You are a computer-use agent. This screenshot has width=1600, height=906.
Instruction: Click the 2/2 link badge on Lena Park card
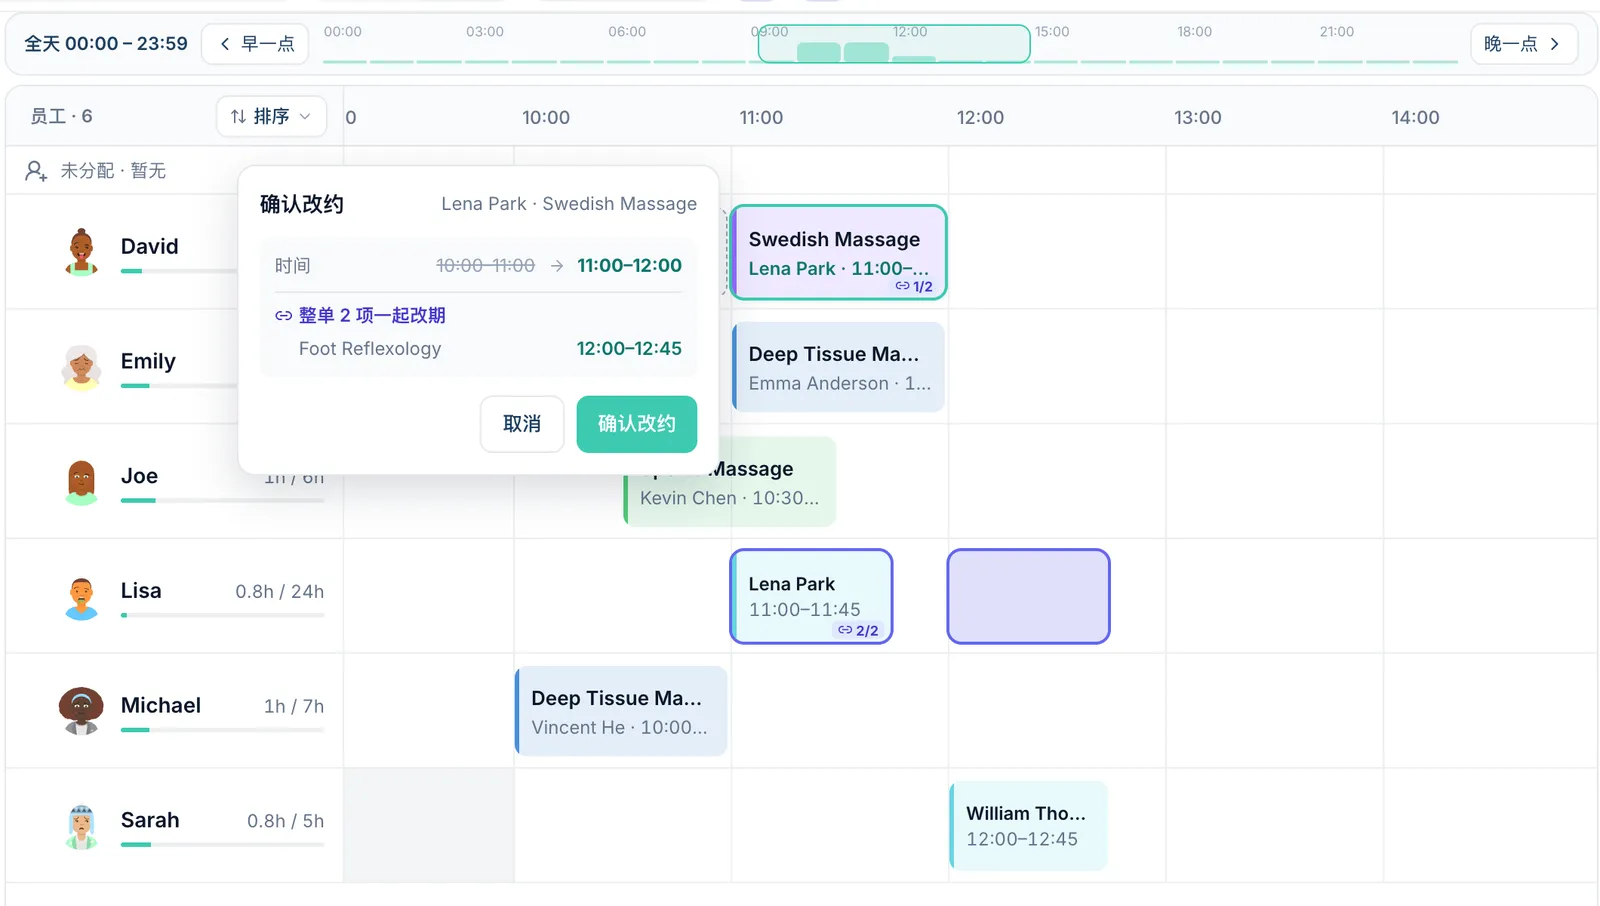tap(858, 630)
